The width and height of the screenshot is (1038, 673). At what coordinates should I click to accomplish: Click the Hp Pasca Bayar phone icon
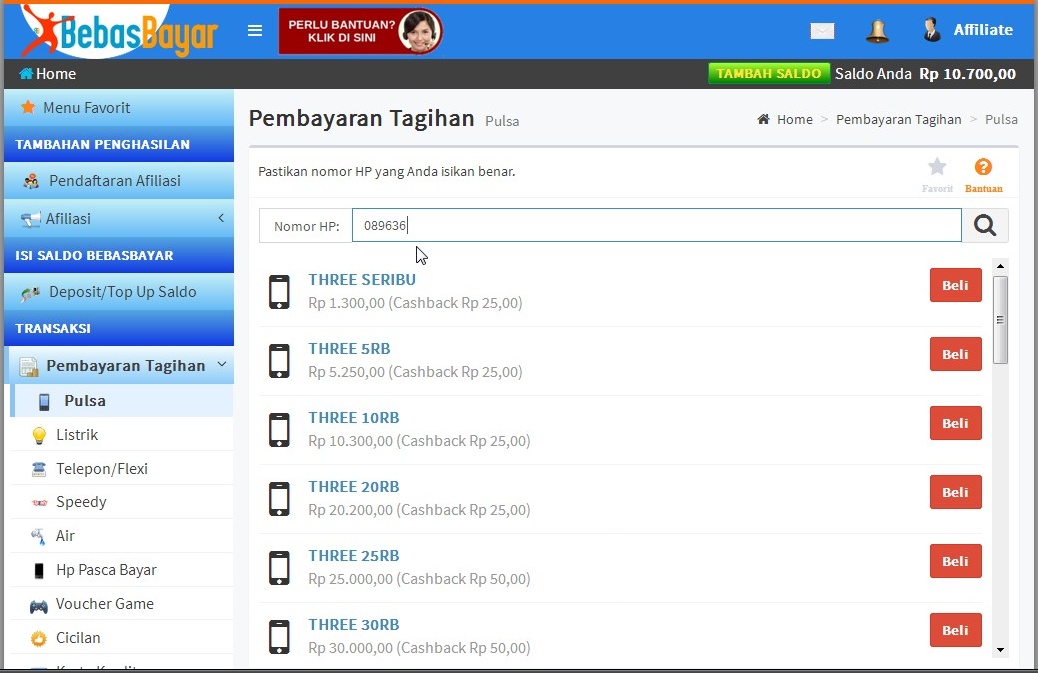(39, 570)
